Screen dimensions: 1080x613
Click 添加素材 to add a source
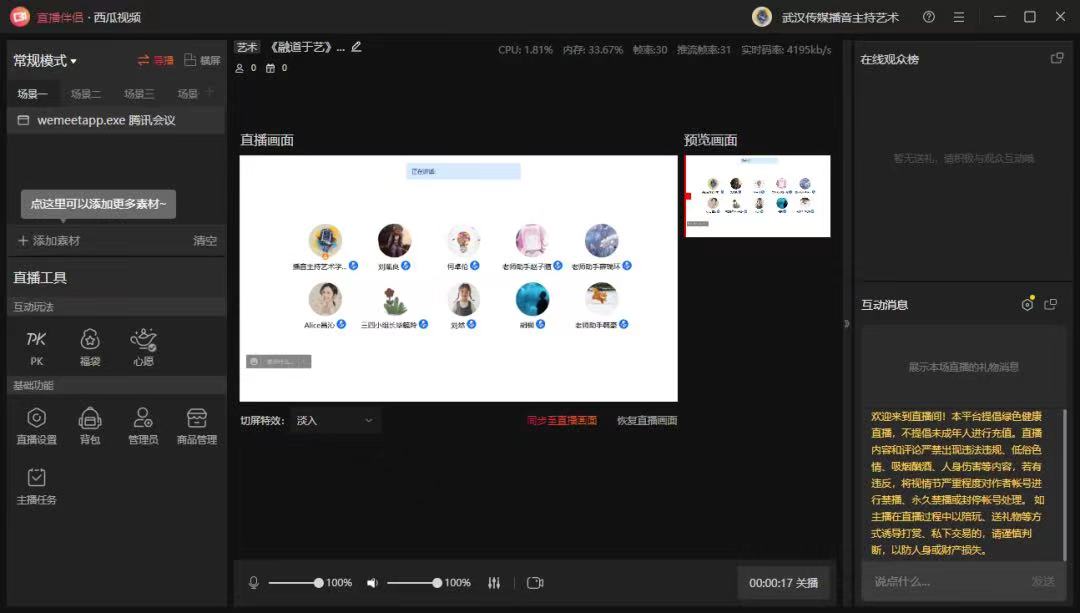[x=49, y=241]
